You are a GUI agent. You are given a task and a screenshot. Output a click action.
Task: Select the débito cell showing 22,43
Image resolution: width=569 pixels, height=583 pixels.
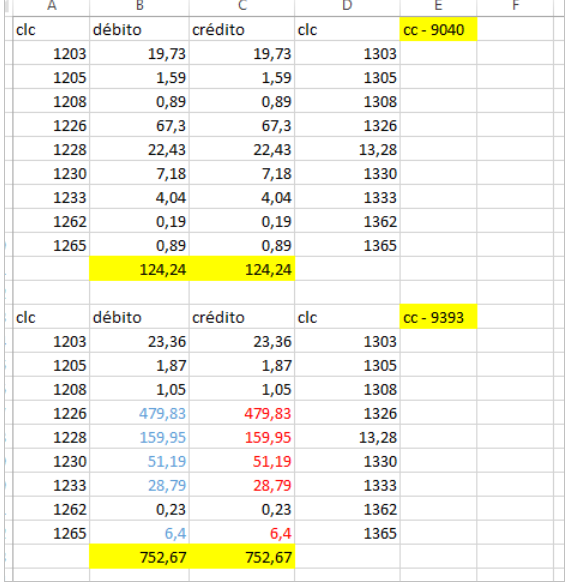139,149
